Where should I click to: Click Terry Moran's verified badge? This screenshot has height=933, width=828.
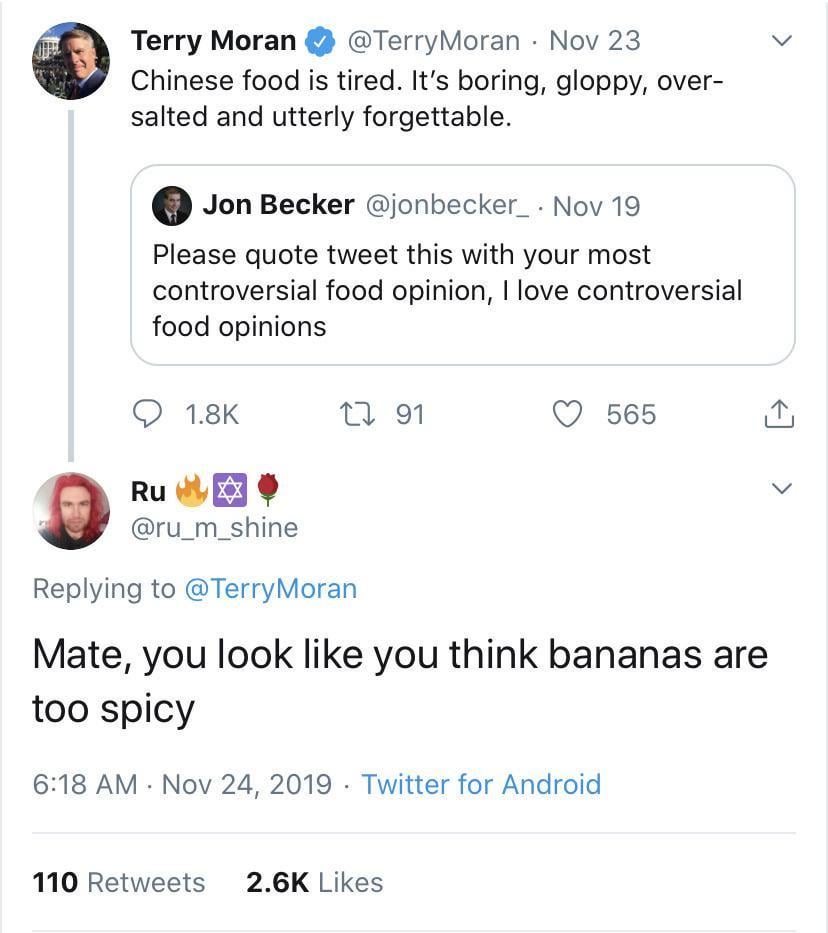(x=319, y=41)
